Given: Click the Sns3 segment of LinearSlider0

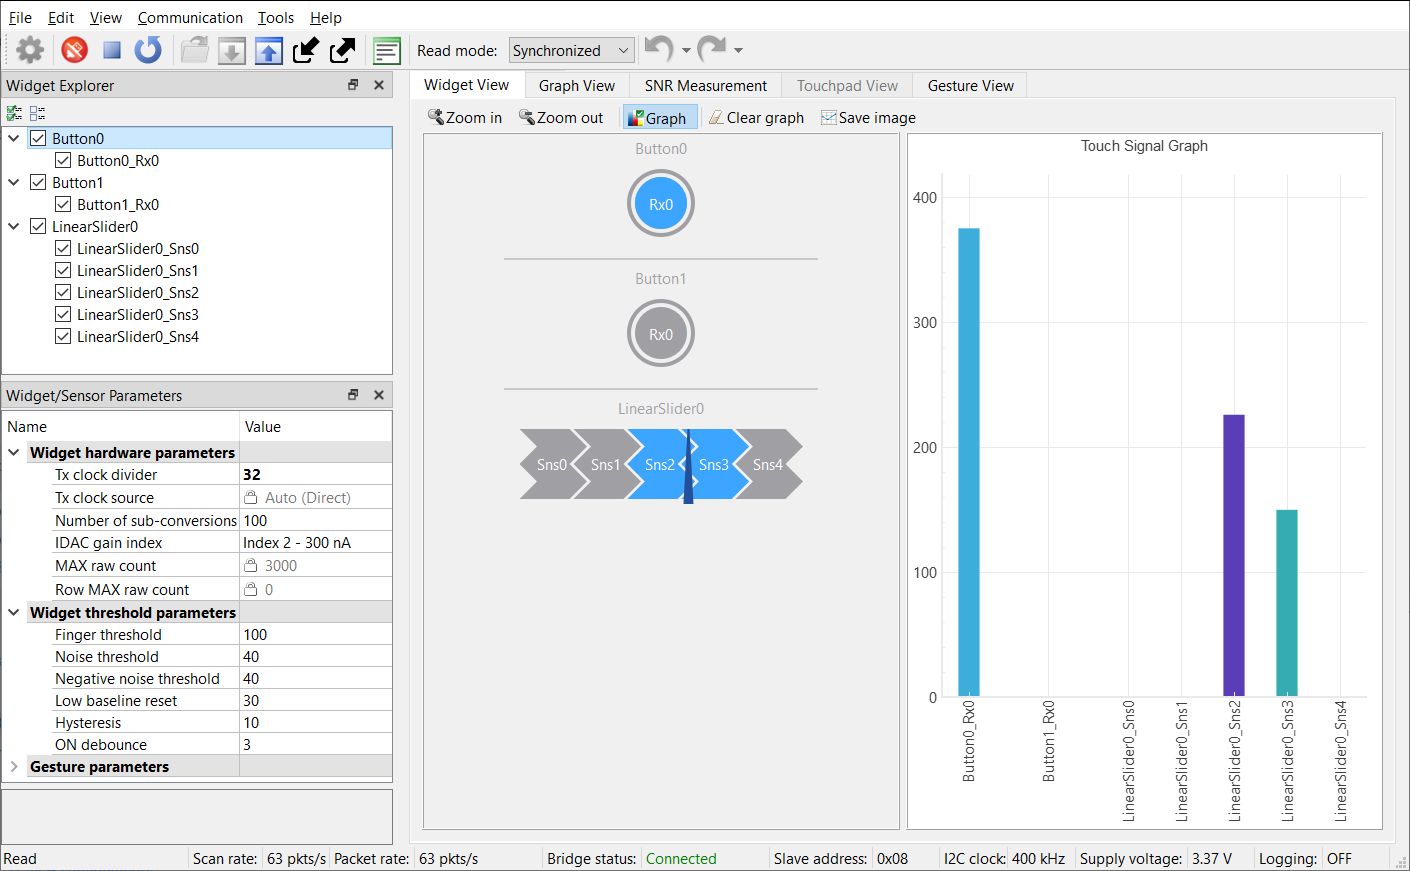Looking at the screenshot, I should (x=714, y=465).
